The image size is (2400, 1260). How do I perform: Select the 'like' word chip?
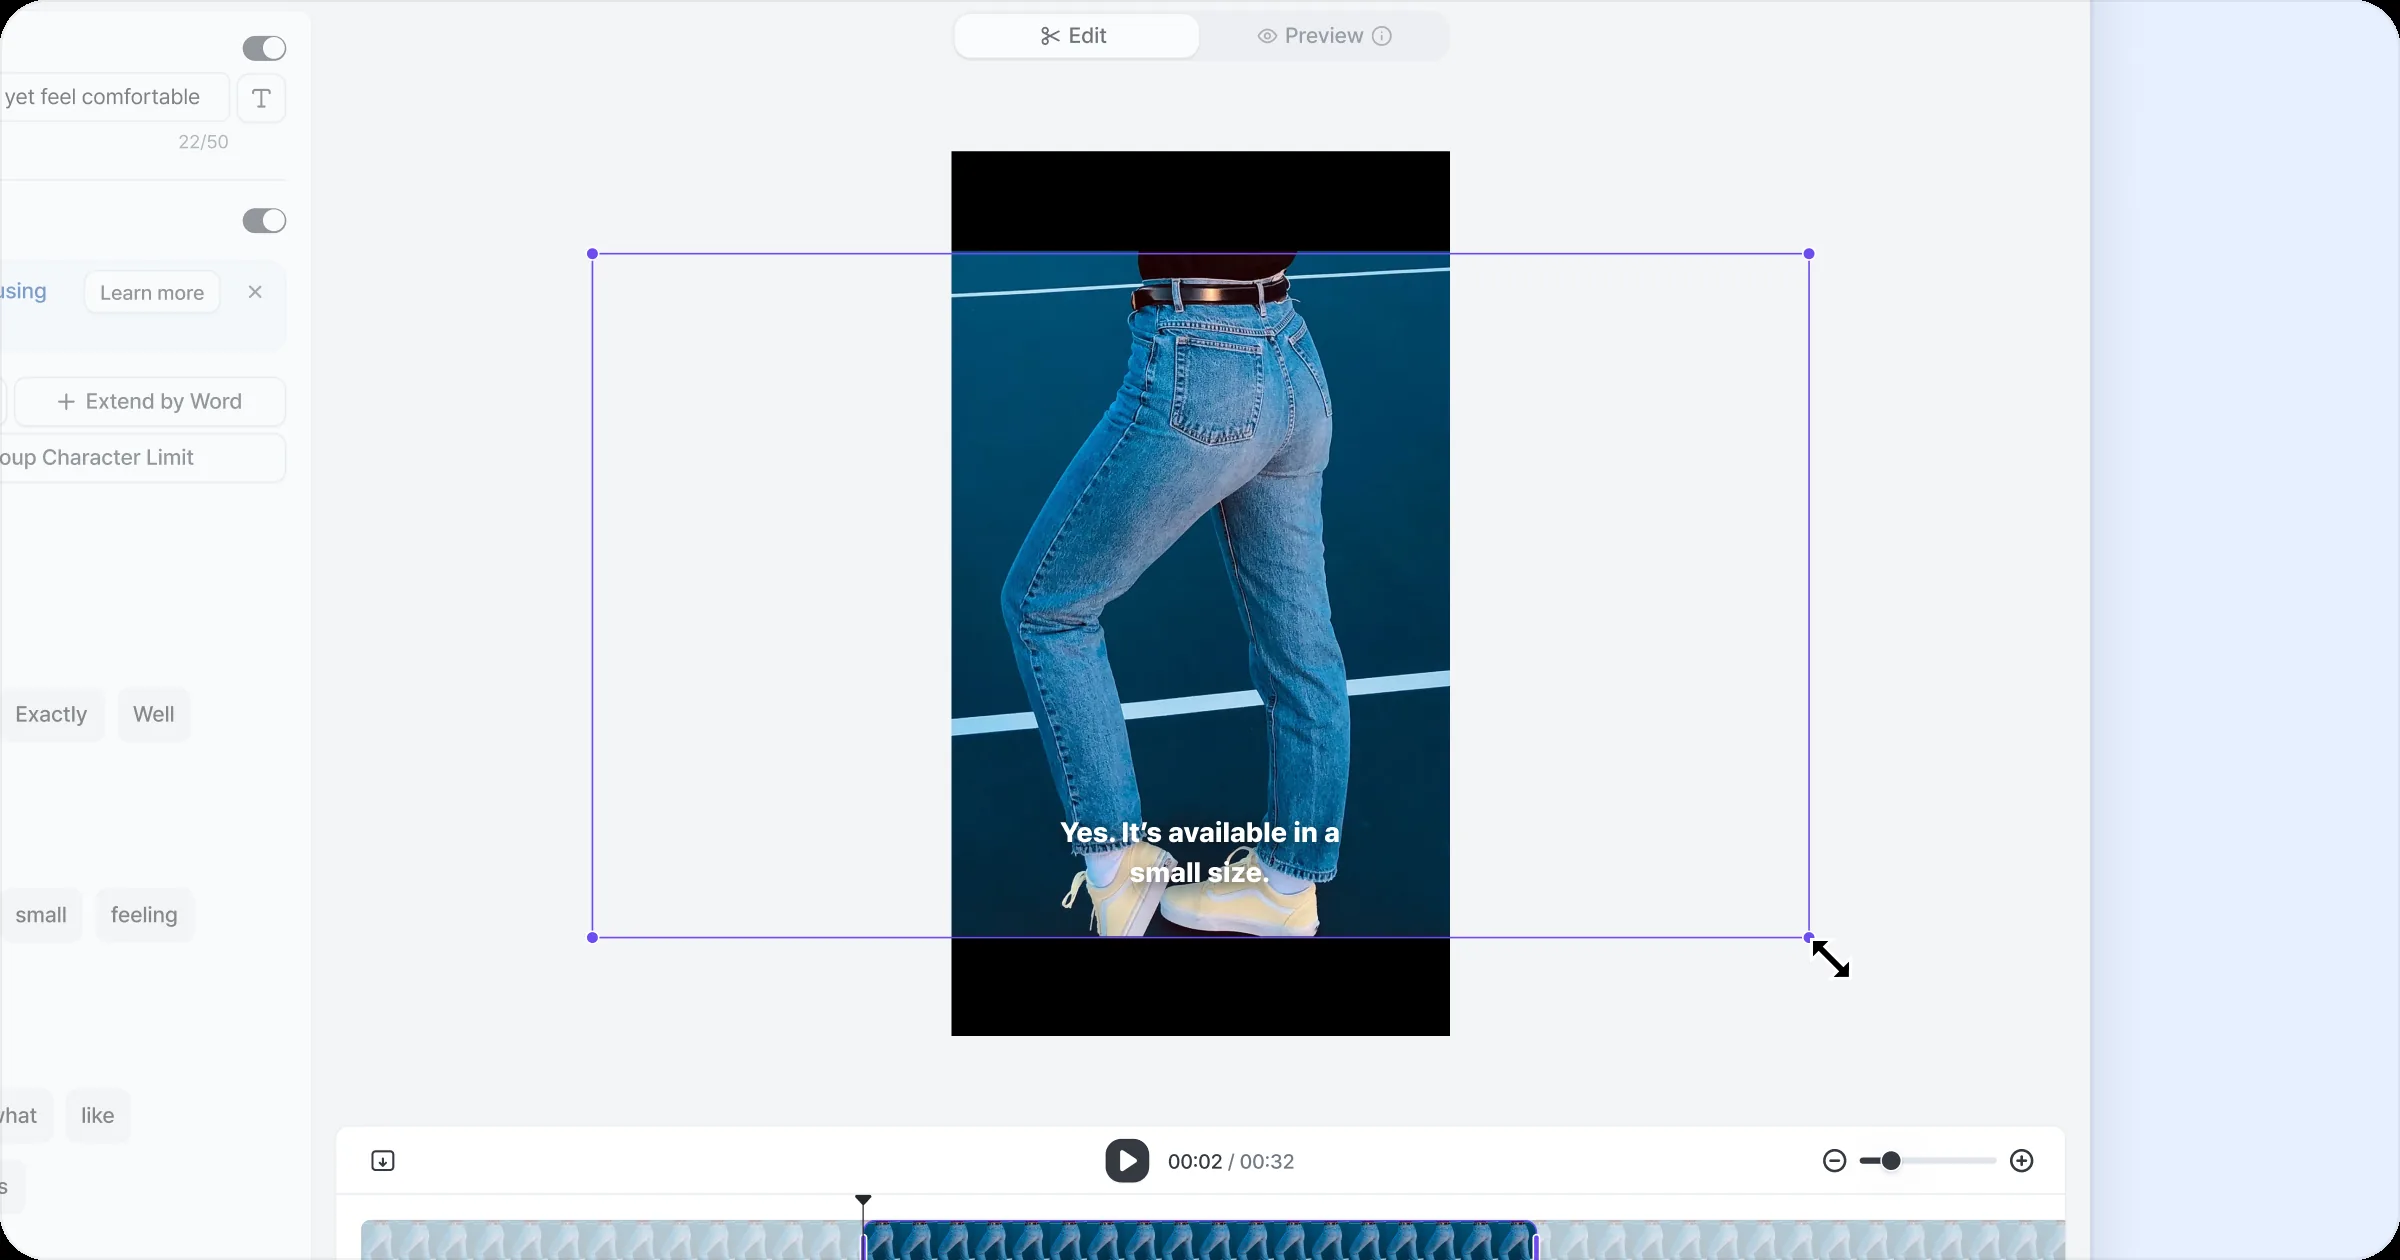tap(98, 1115)
